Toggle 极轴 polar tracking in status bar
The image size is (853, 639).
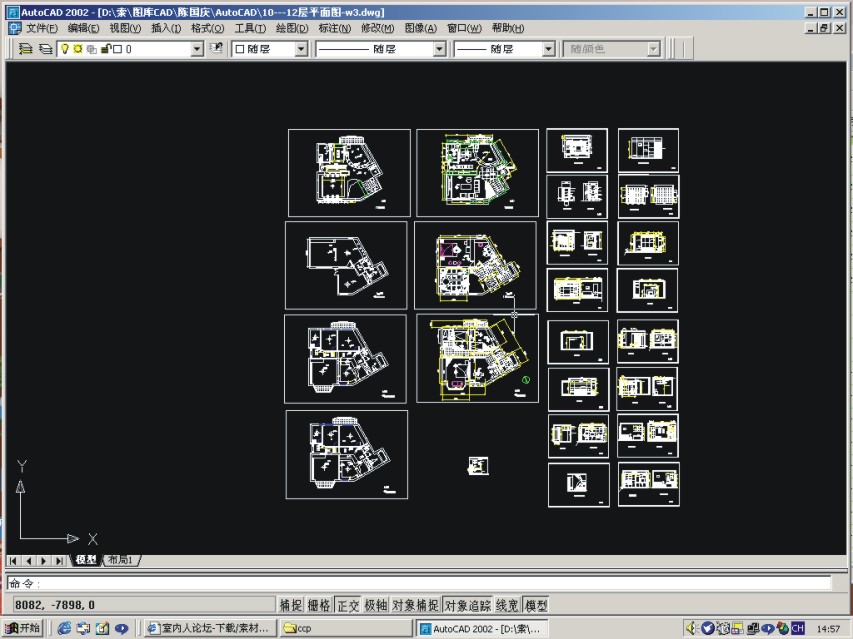click(x=375, y=605)
